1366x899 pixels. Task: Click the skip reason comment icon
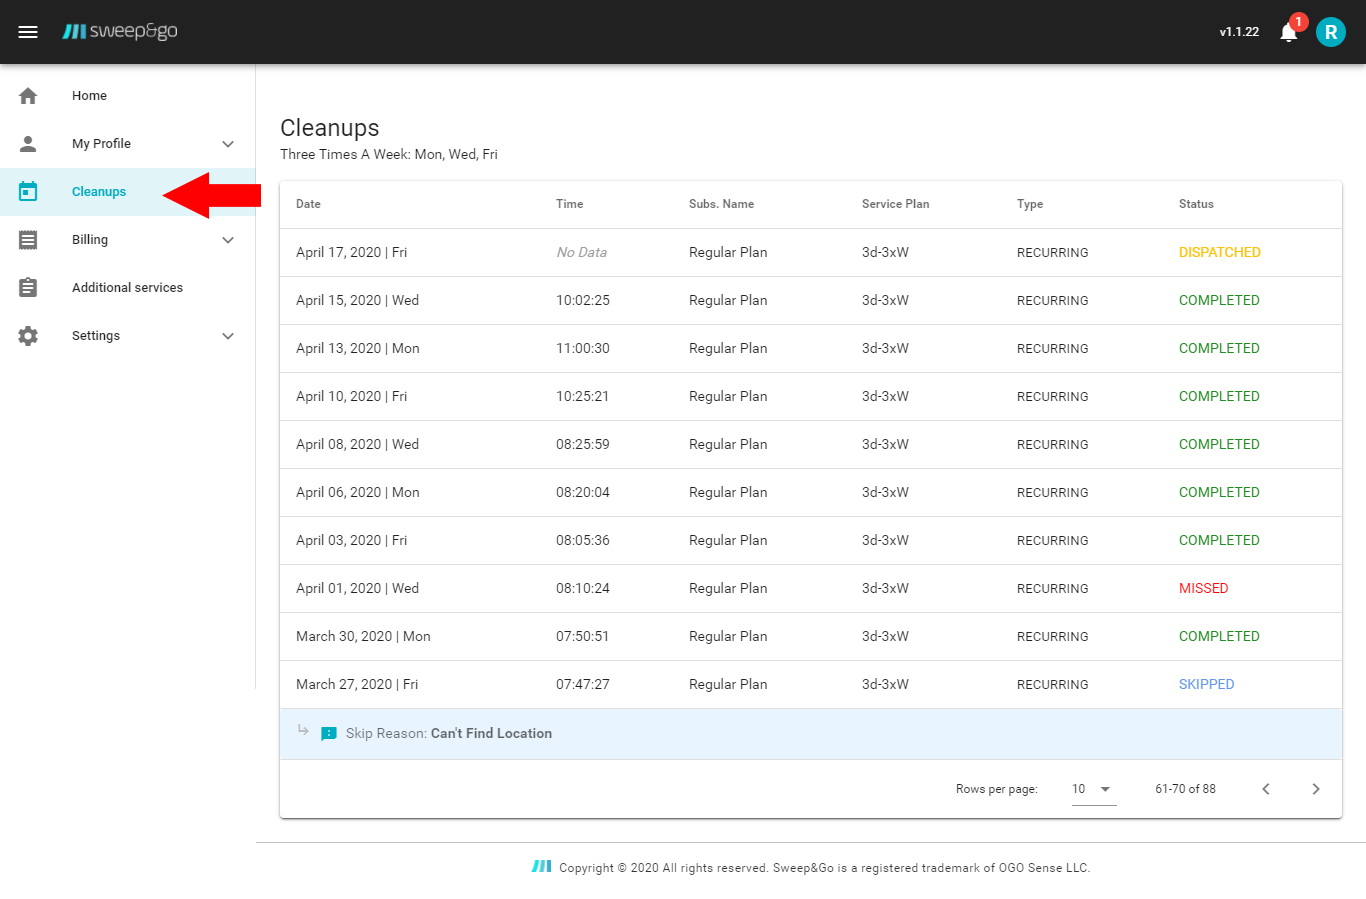(x=329, y=734)
